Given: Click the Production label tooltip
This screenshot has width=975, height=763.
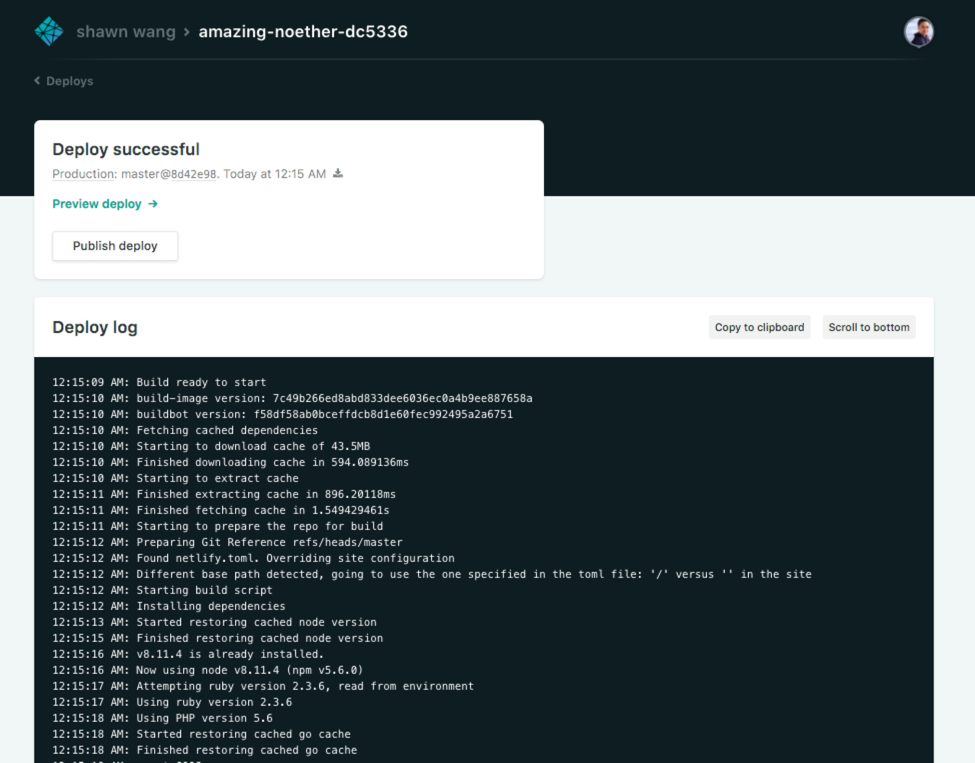Looking at the screenshot, I should (x=81, y=173).
